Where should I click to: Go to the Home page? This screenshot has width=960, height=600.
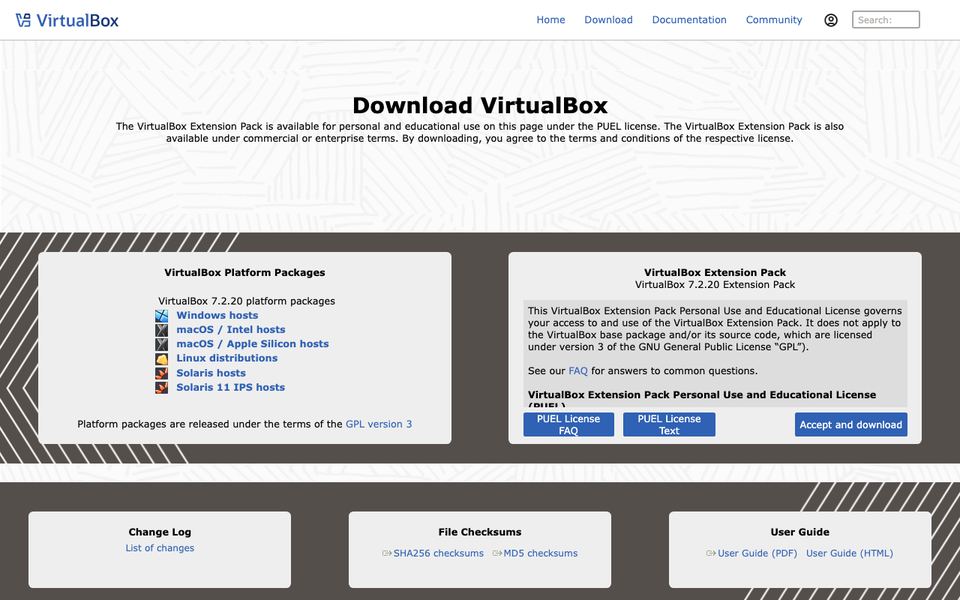551,20
